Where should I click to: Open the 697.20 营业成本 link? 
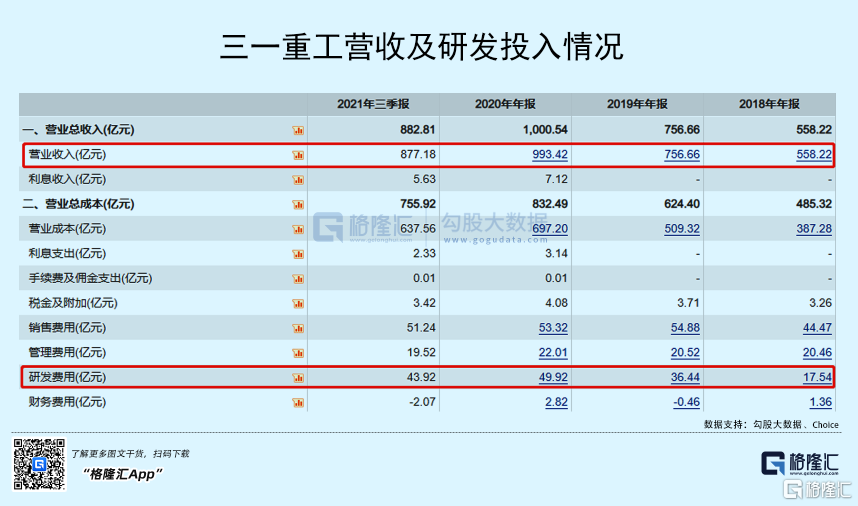point(550,229)
